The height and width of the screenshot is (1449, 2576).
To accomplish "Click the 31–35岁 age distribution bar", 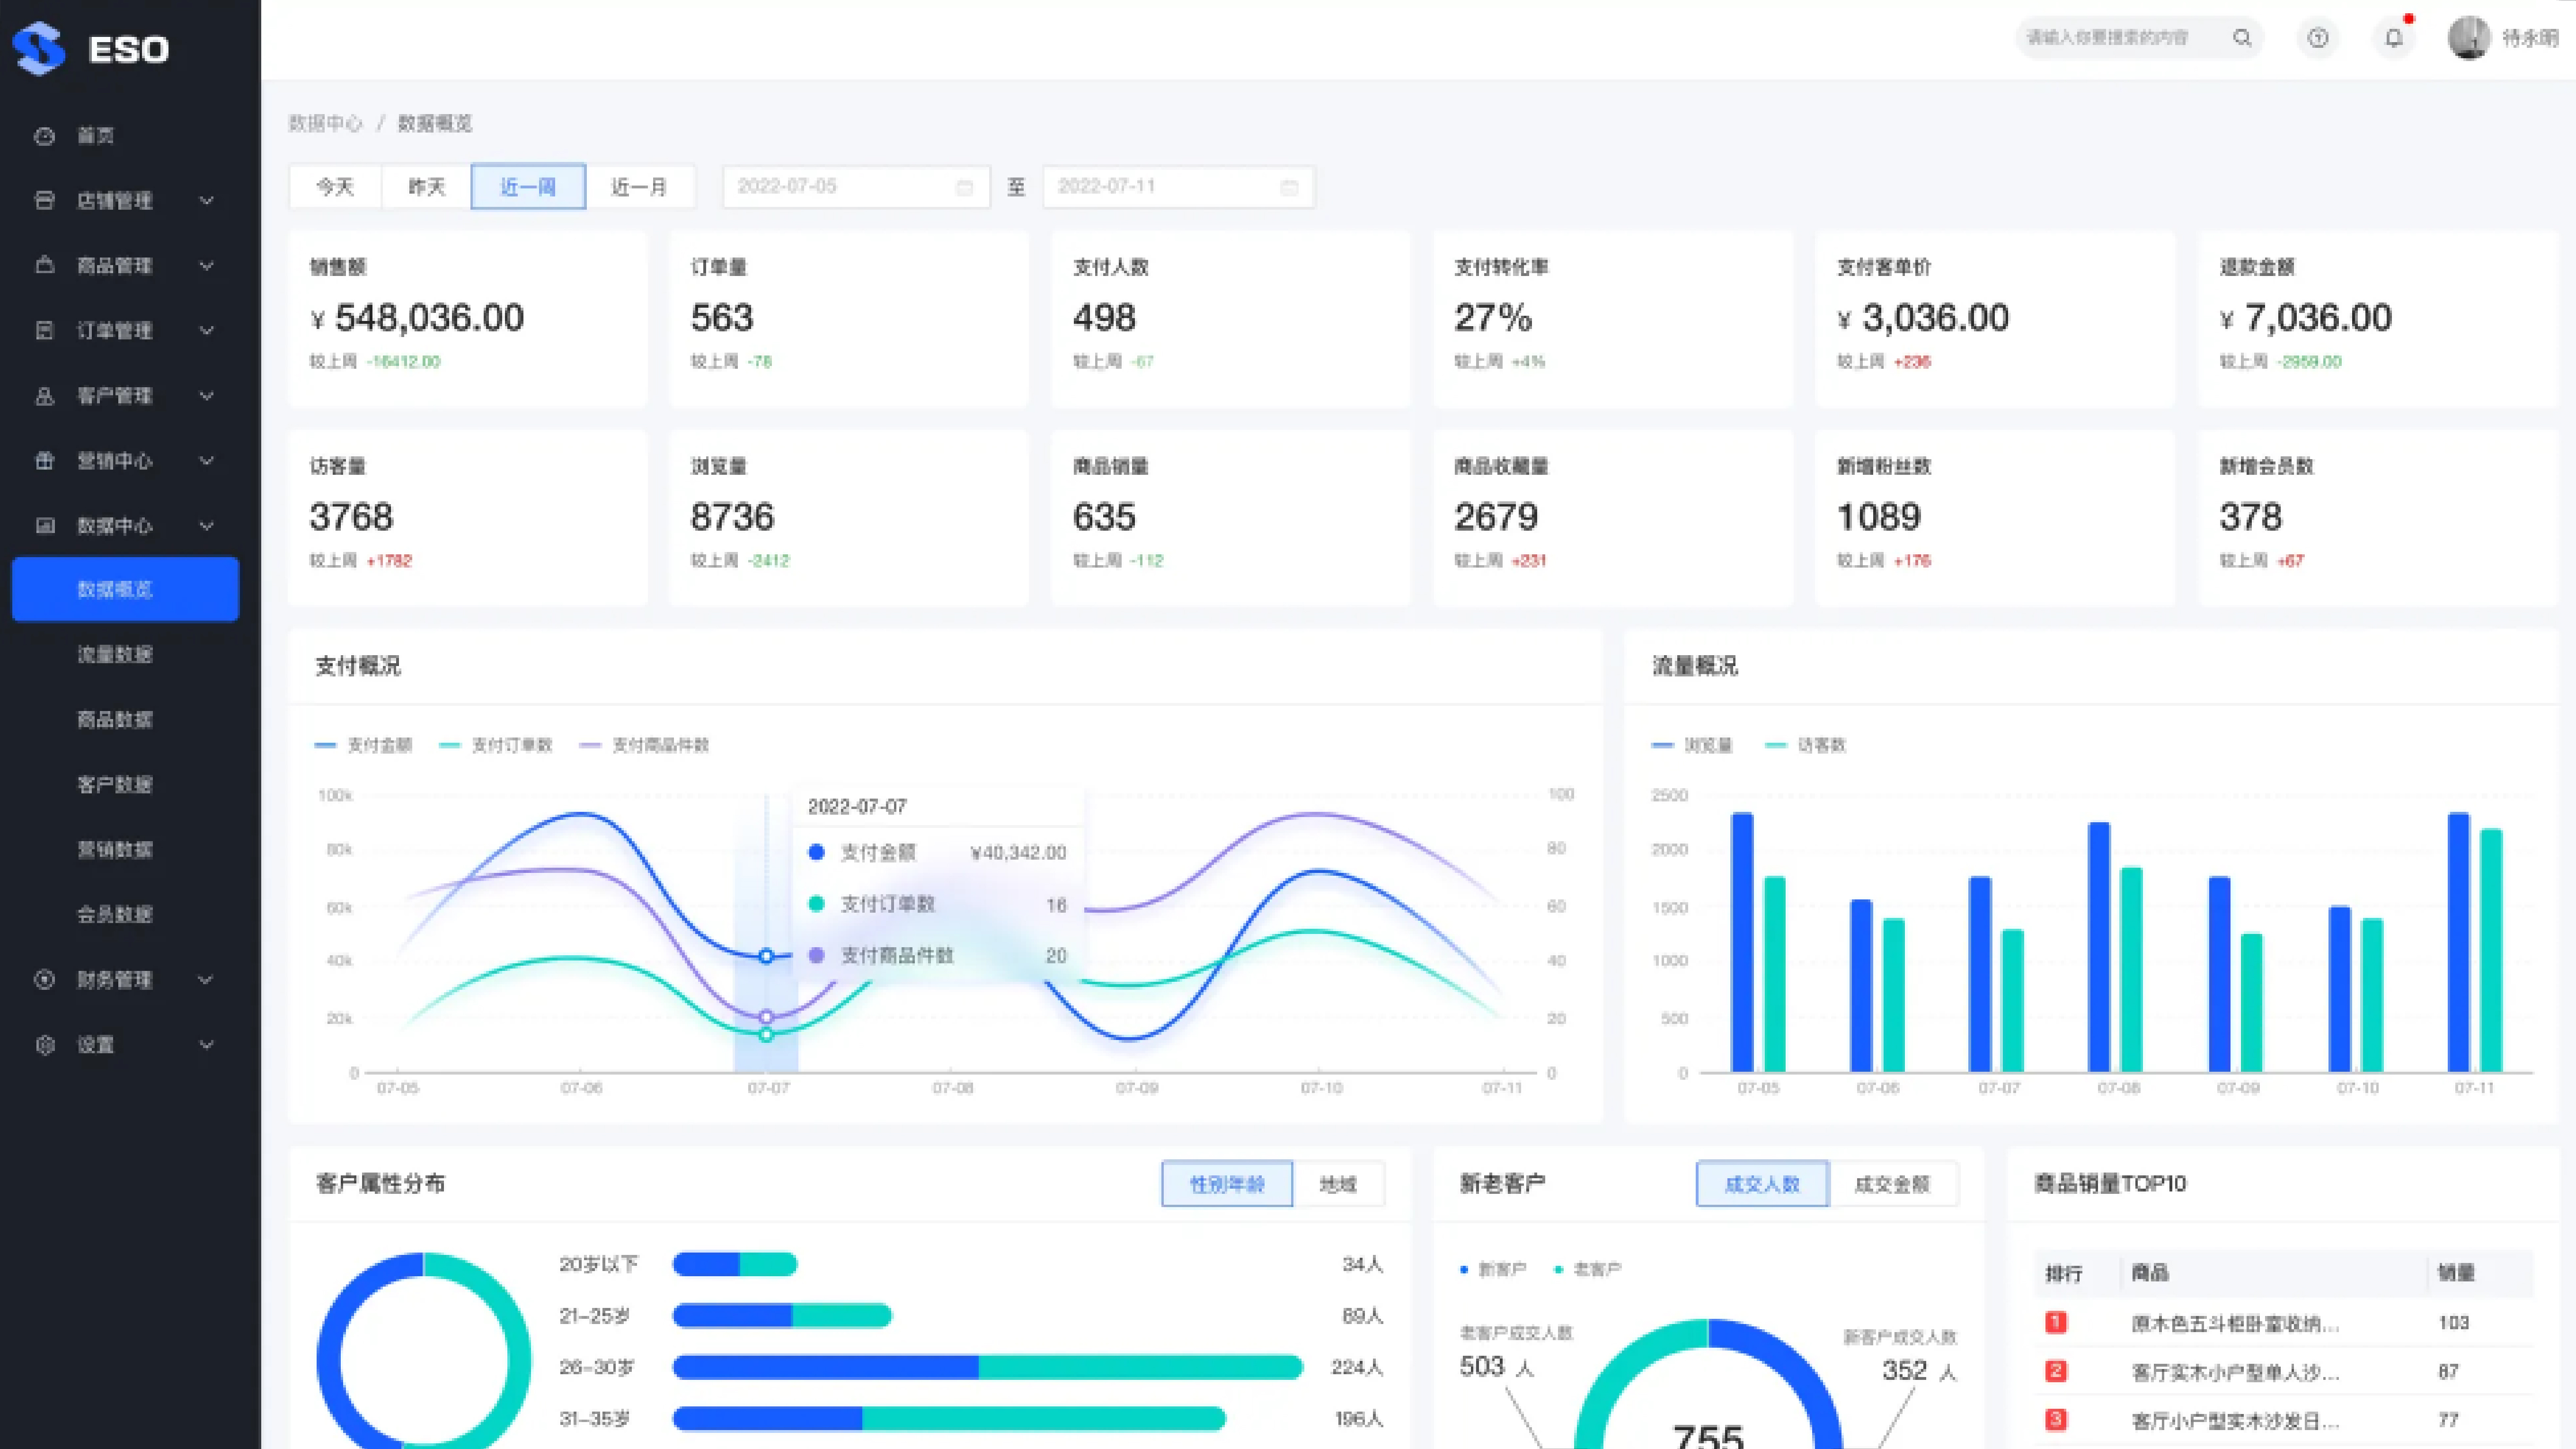I will (x=949, y=1419).
